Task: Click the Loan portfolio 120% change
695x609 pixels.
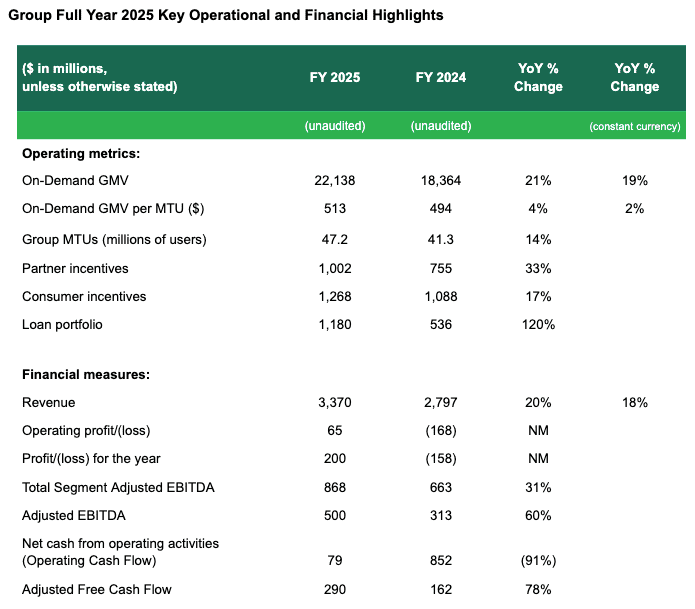Action: tap(538, 324)
